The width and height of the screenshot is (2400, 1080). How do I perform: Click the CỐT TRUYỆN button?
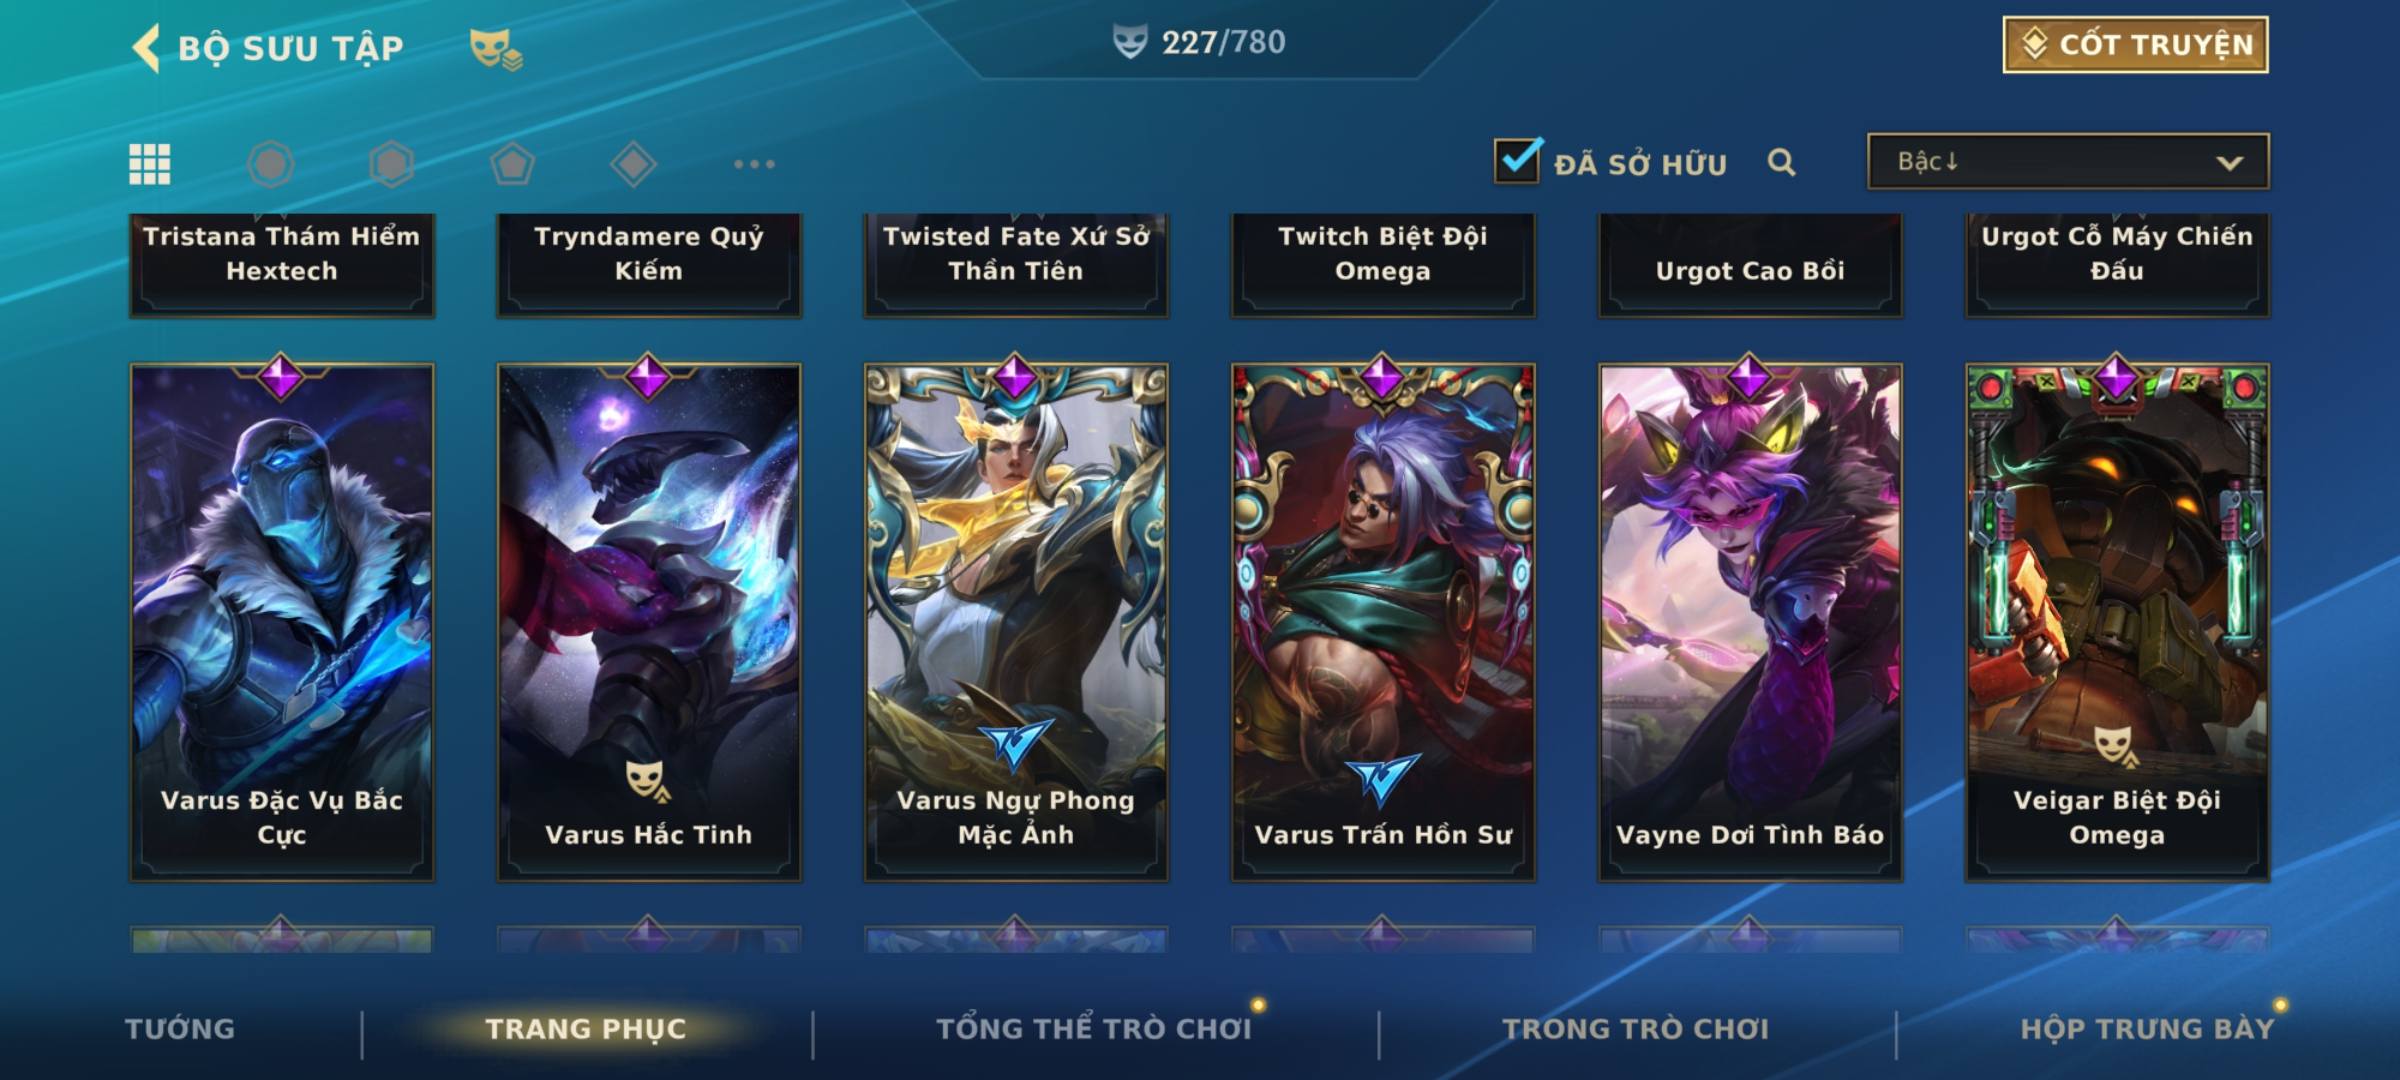[2136, 45]
